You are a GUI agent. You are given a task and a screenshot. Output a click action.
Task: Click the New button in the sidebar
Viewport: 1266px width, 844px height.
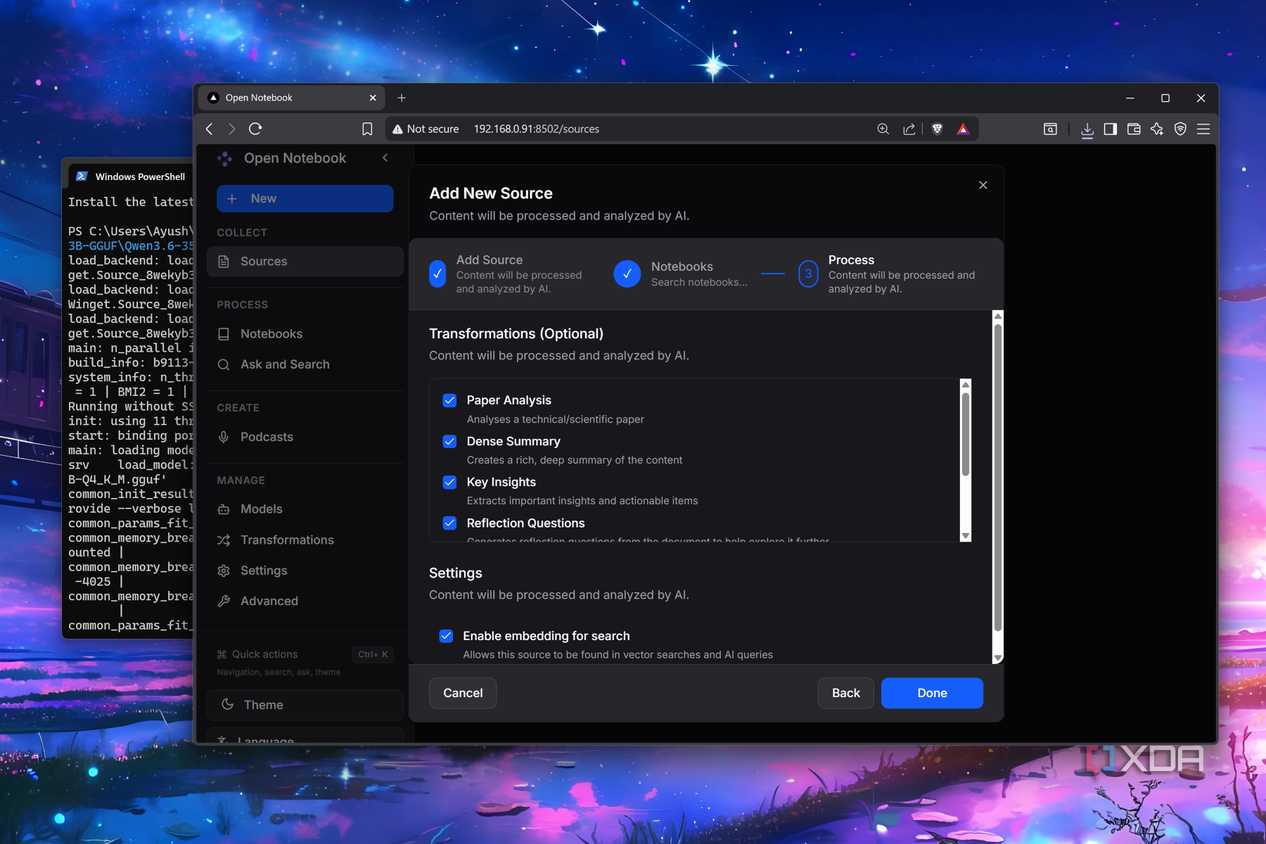tap(305, 198)
